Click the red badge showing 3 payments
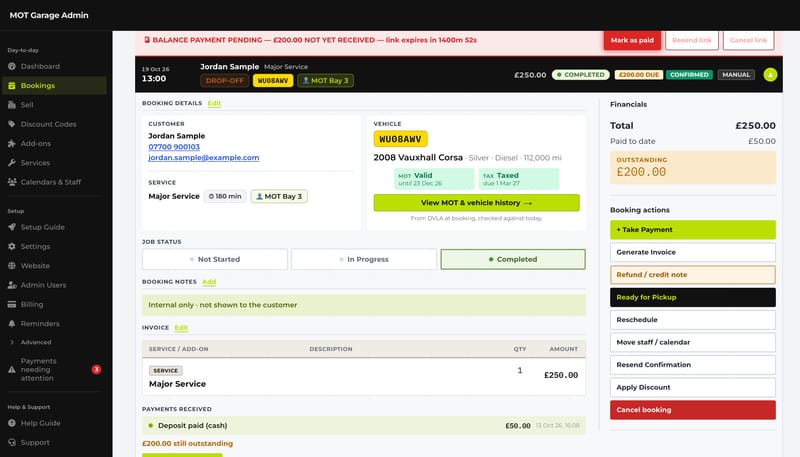Viewport: 800px width, 457px height. point(96,369)
